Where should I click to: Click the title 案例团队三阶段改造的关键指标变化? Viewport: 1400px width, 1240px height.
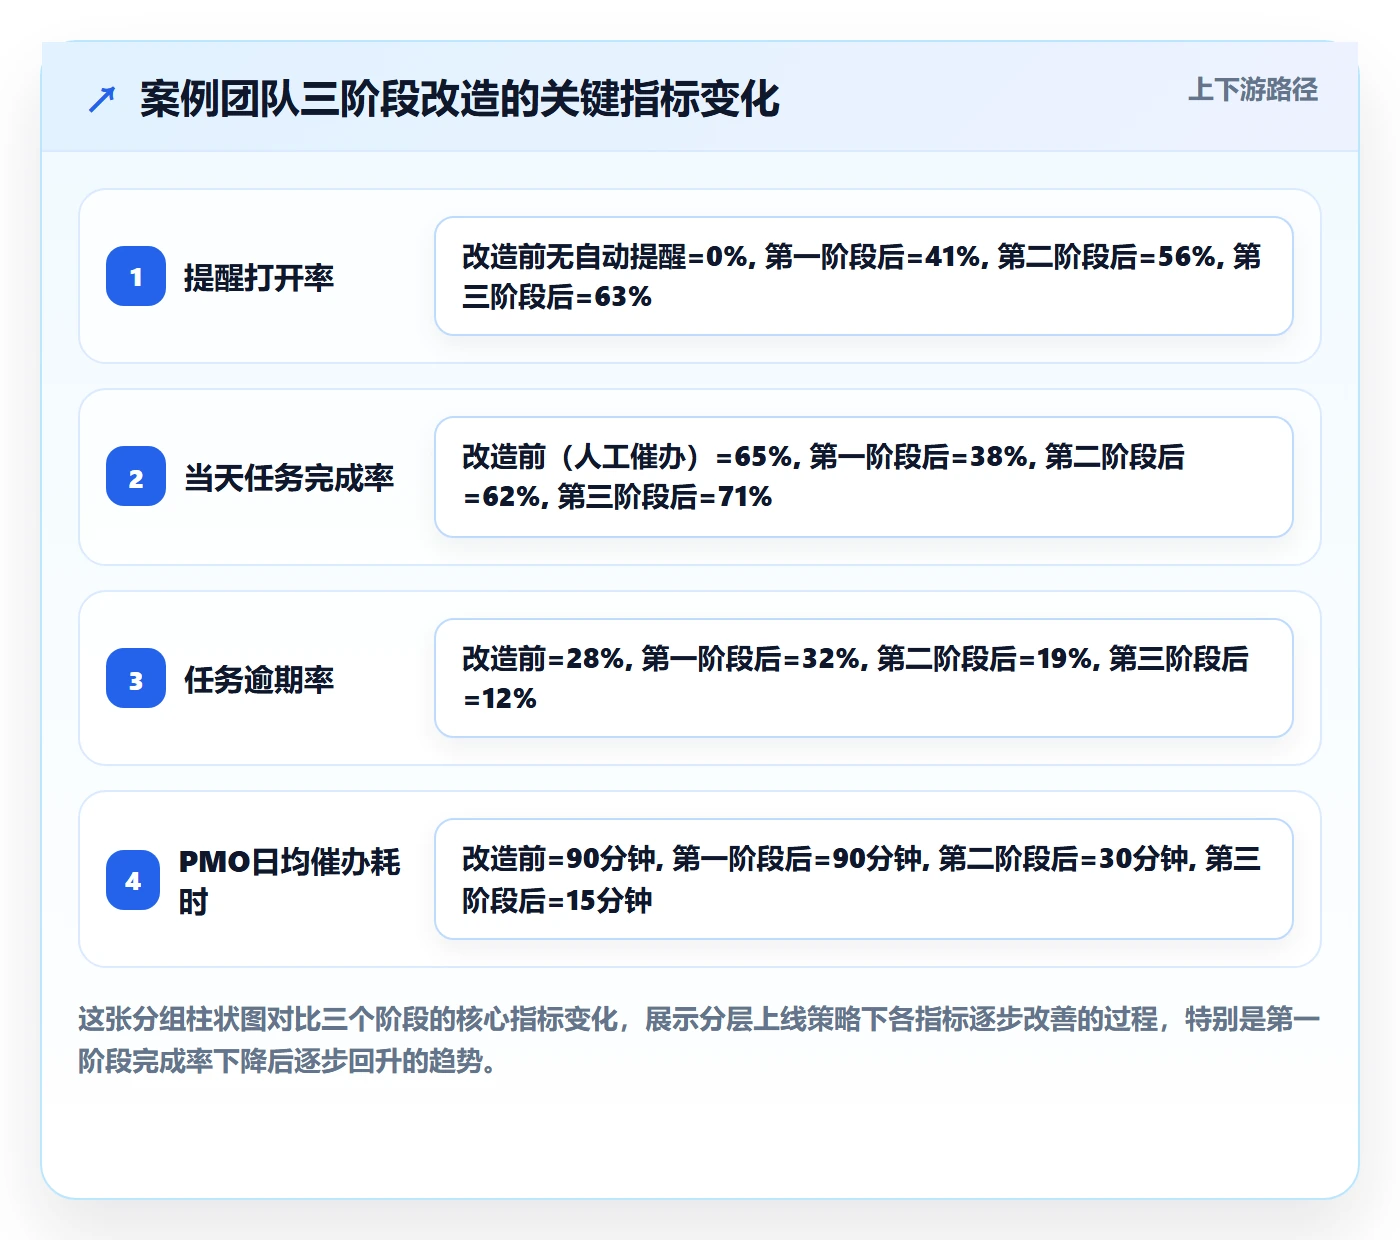point(459,99)
